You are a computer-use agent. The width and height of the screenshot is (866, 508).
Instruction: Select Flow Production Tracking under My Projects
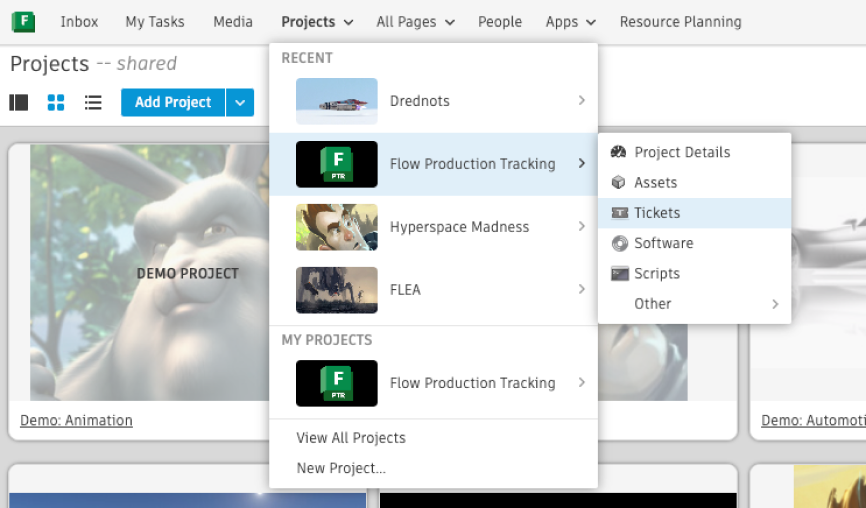(x=434, y=383)
